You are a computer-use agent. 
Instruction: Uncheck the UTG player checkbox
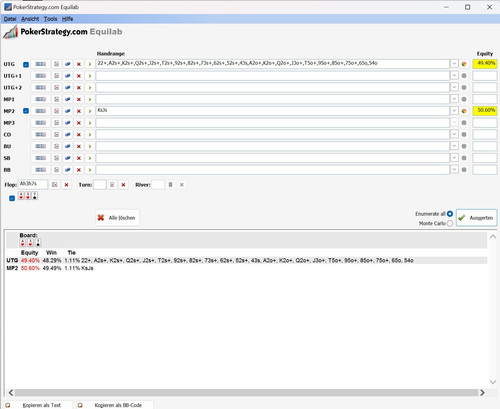tap(26, 64)
